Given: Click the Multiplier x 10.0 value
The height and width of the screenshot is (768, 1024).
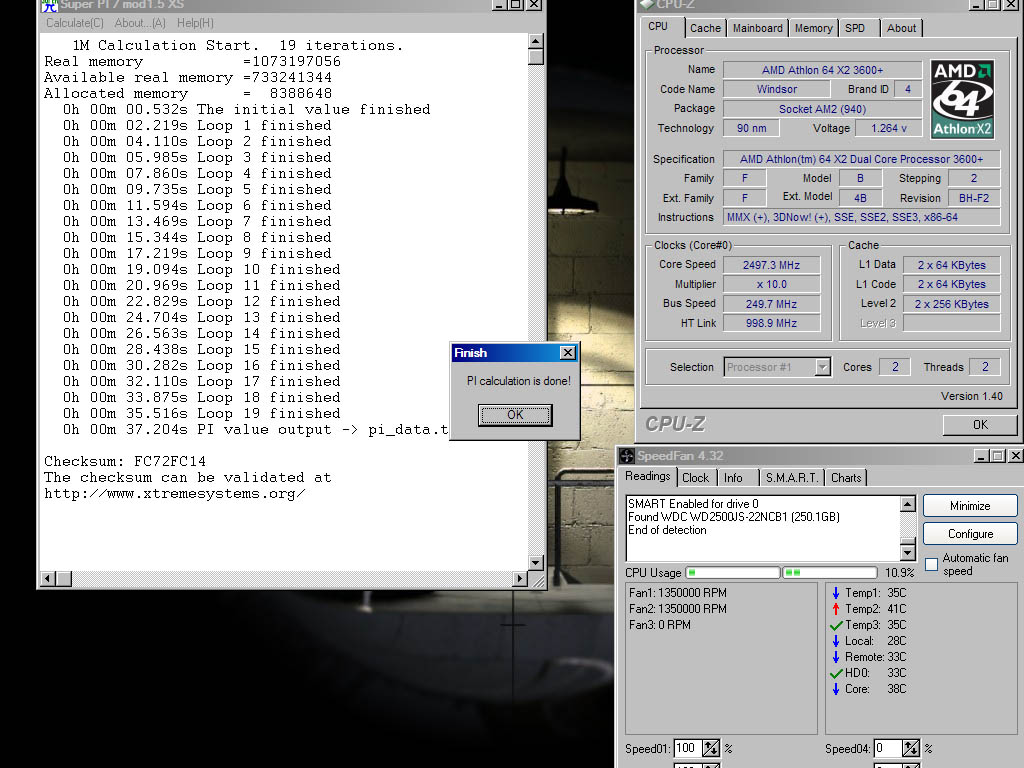Looking at the screenshot, I should [771, 285].
